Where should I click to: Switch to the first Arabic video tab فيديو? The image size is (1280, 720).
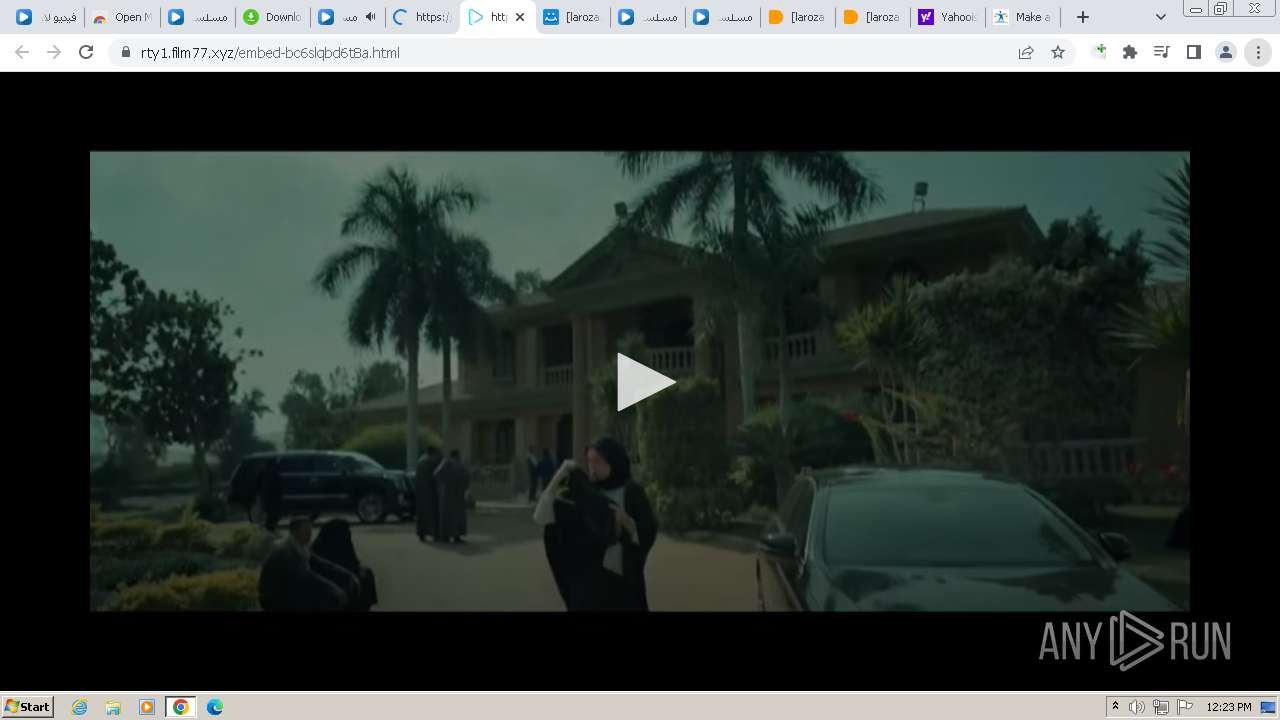click(x=46, y=17)
